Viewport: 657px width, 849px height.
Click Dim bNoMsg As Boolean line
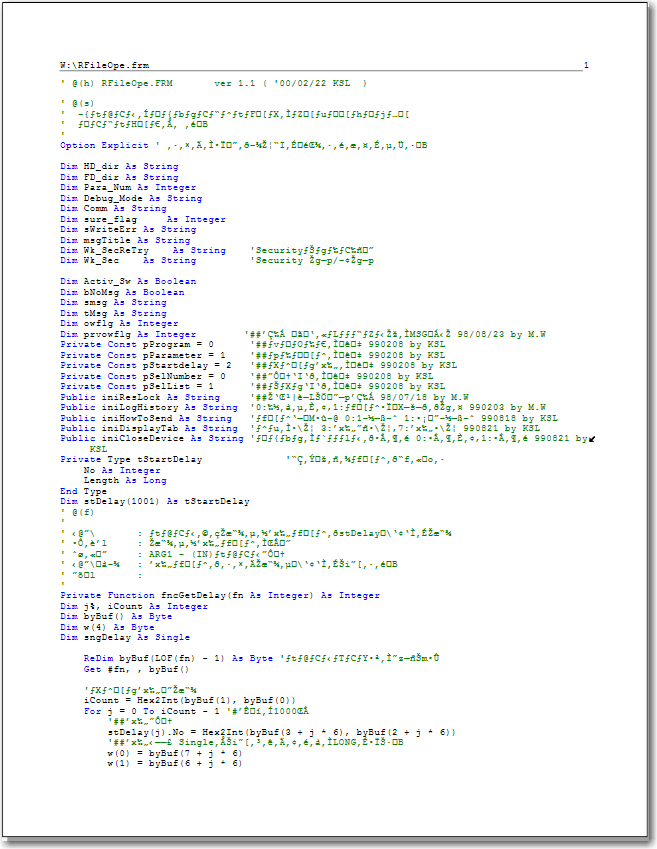pyautogui.click(x=122, y=292)
